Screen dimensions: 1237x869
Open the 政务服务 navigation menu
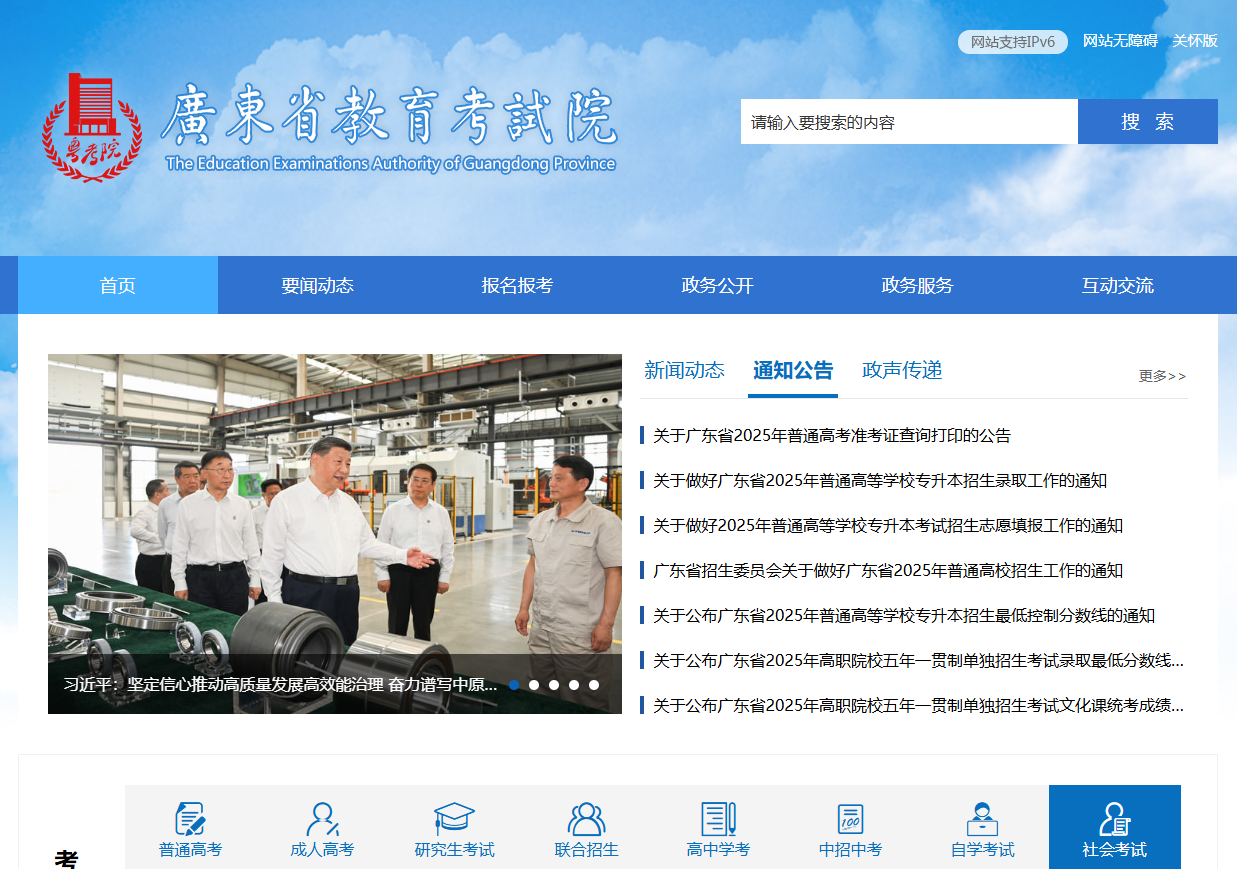(x=918, y=285)
